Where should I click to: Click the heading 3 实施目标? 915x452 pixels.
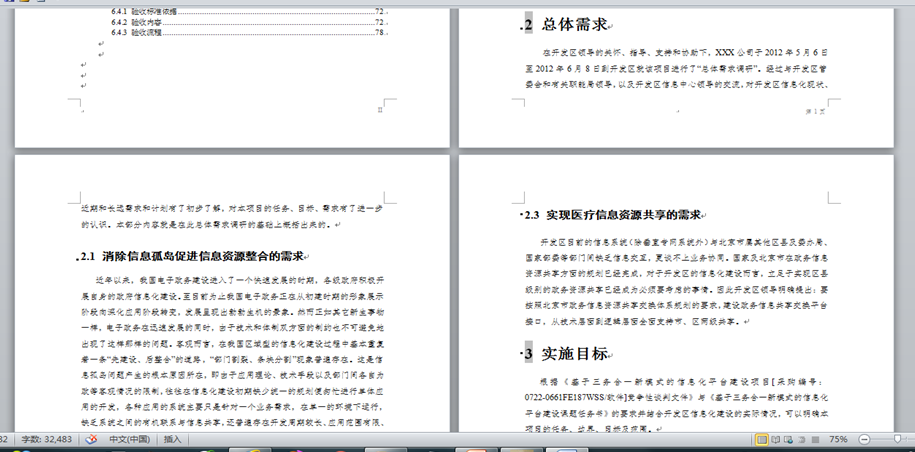[566, 353]
